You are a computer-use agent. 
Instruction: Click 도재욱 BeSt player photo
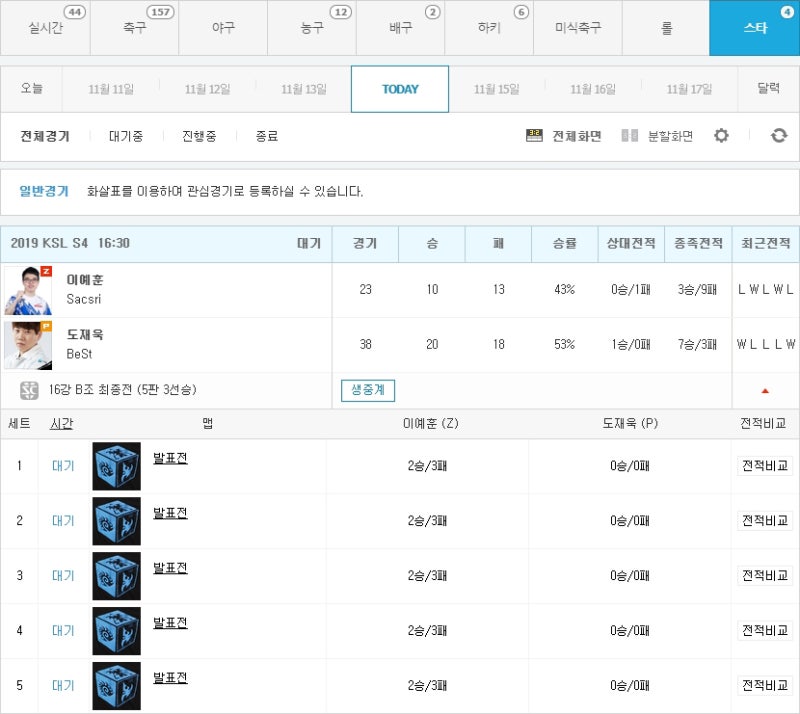[x=28, y=345]
